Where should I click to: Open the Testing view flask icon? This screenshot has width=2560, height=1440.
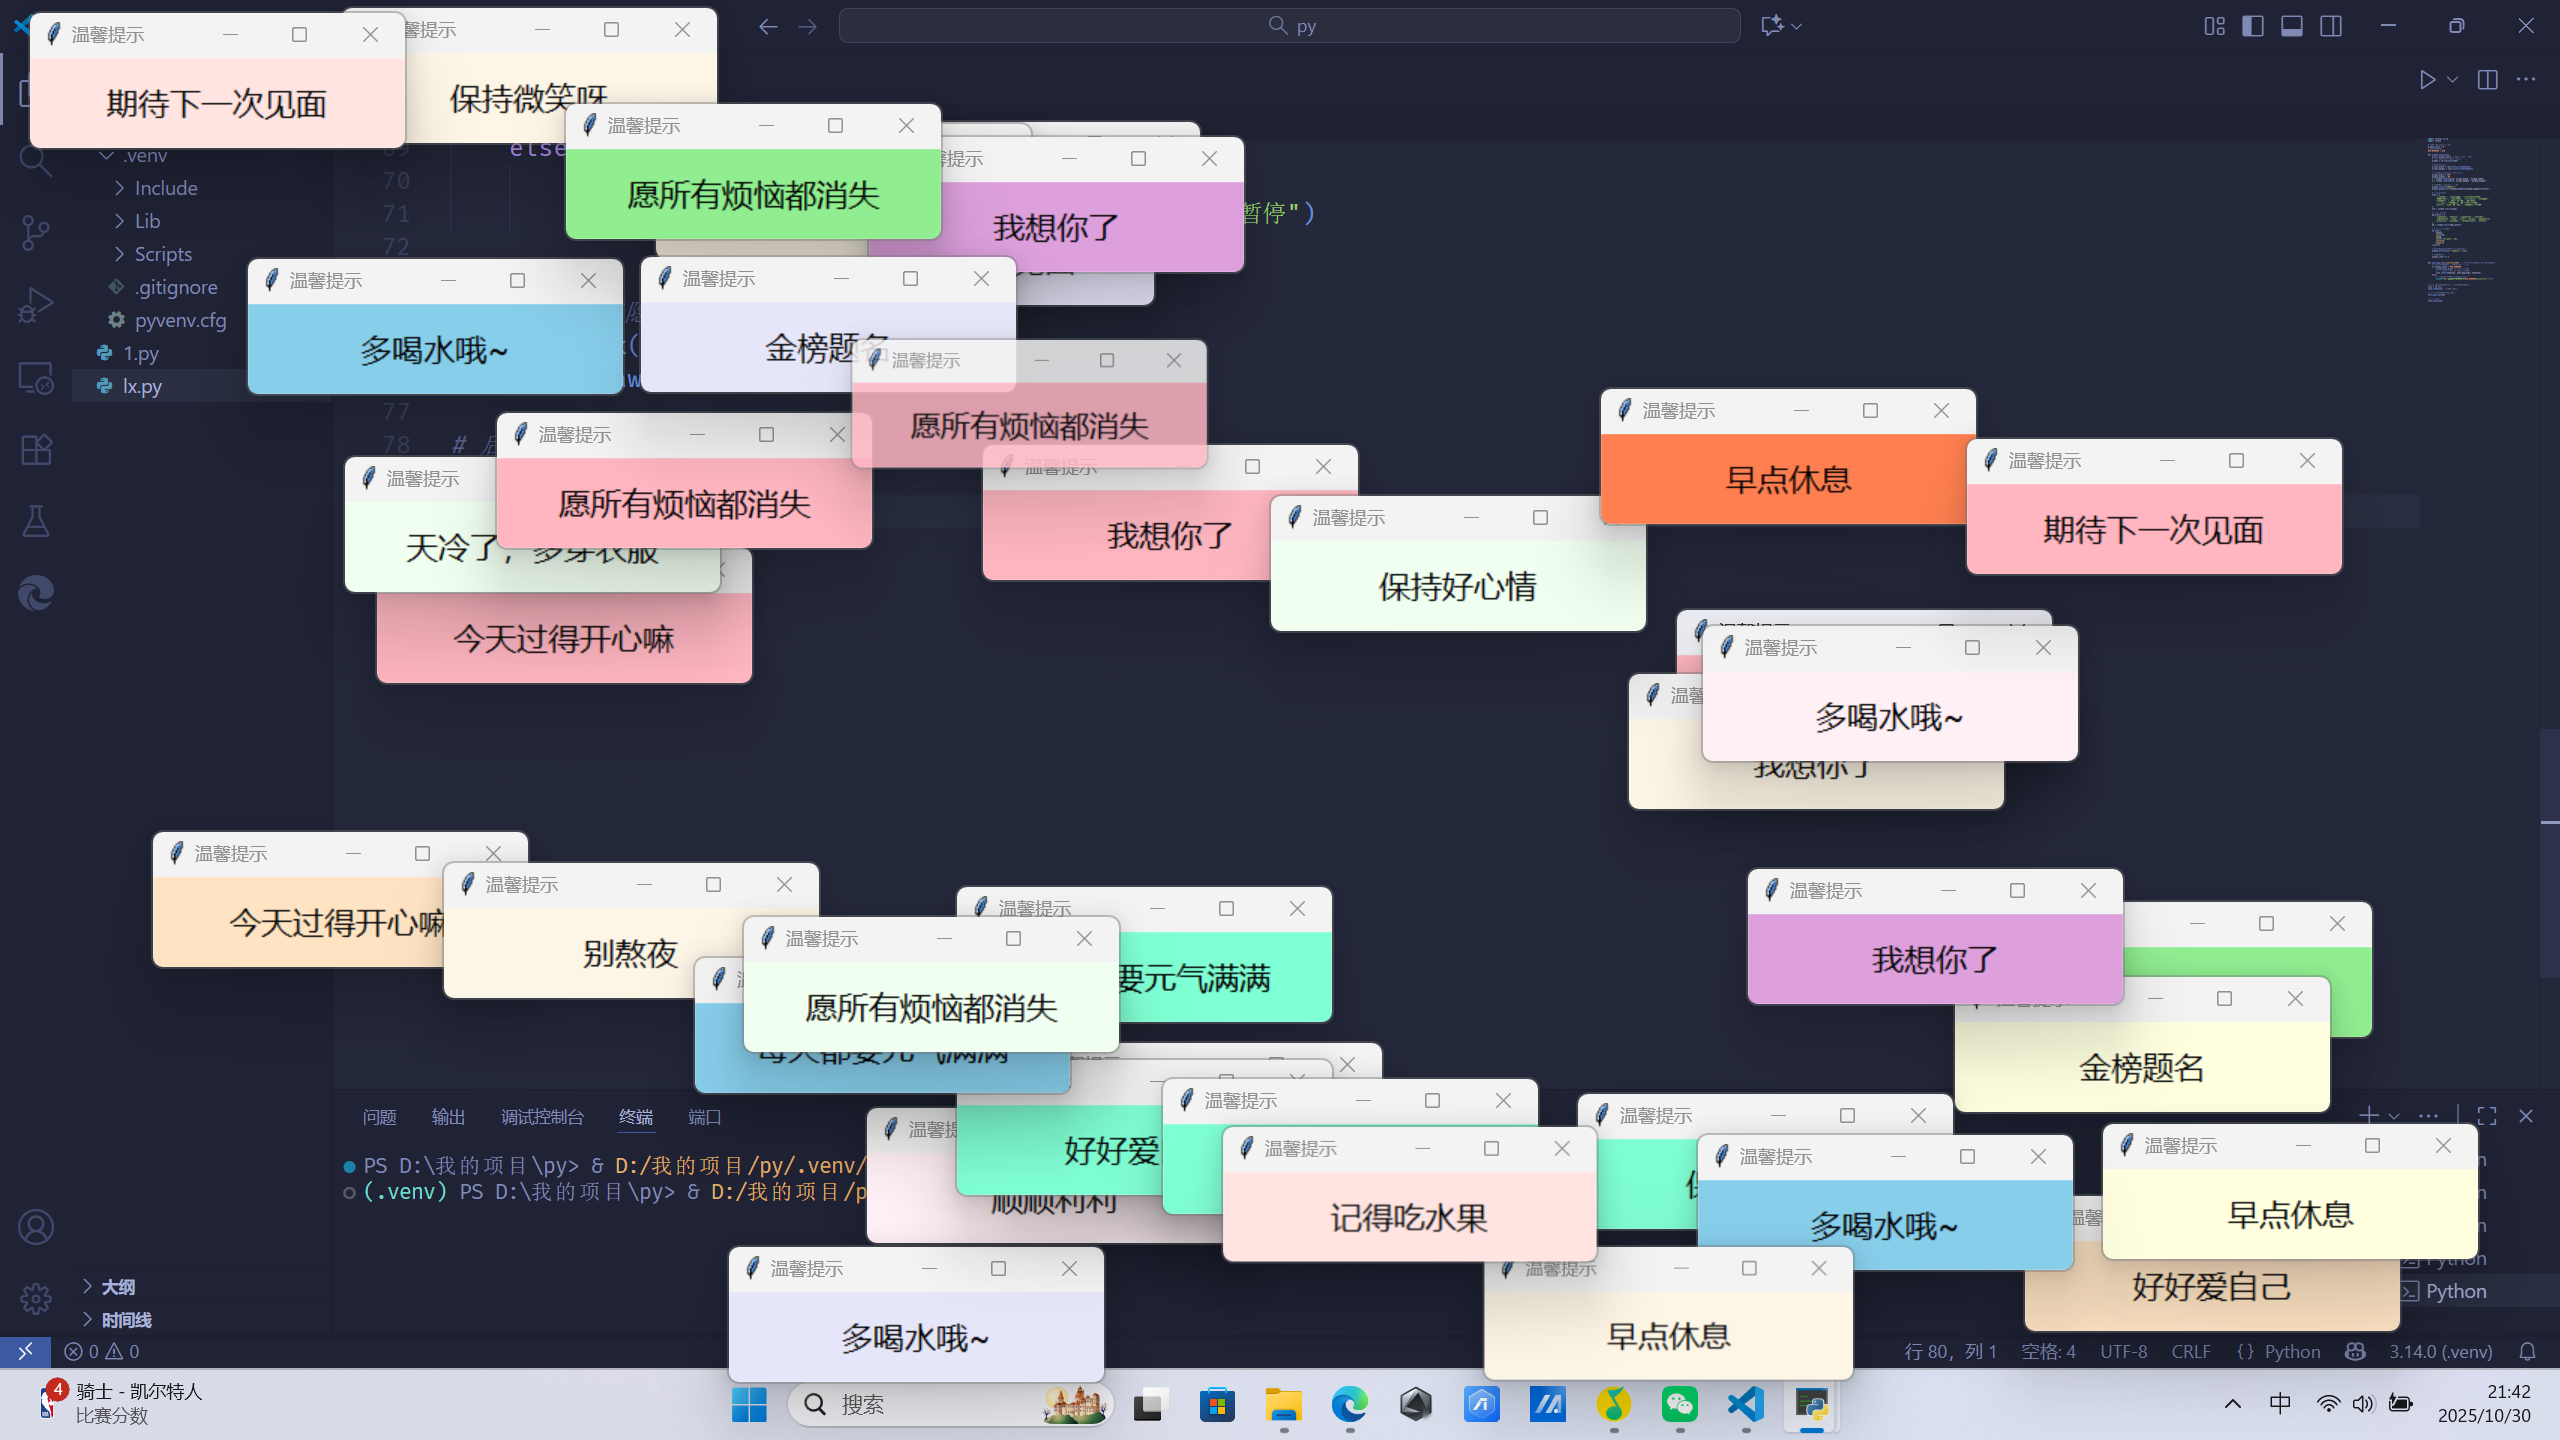(35, 520)
